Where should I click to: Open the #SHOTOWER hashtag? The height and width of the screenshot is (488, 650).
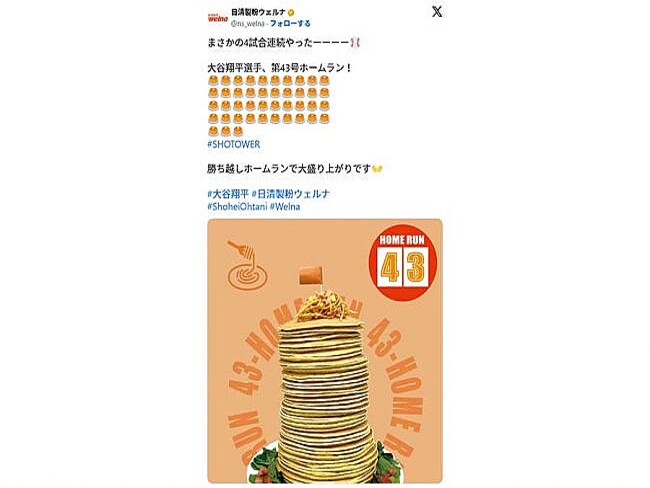click(233, 144)
